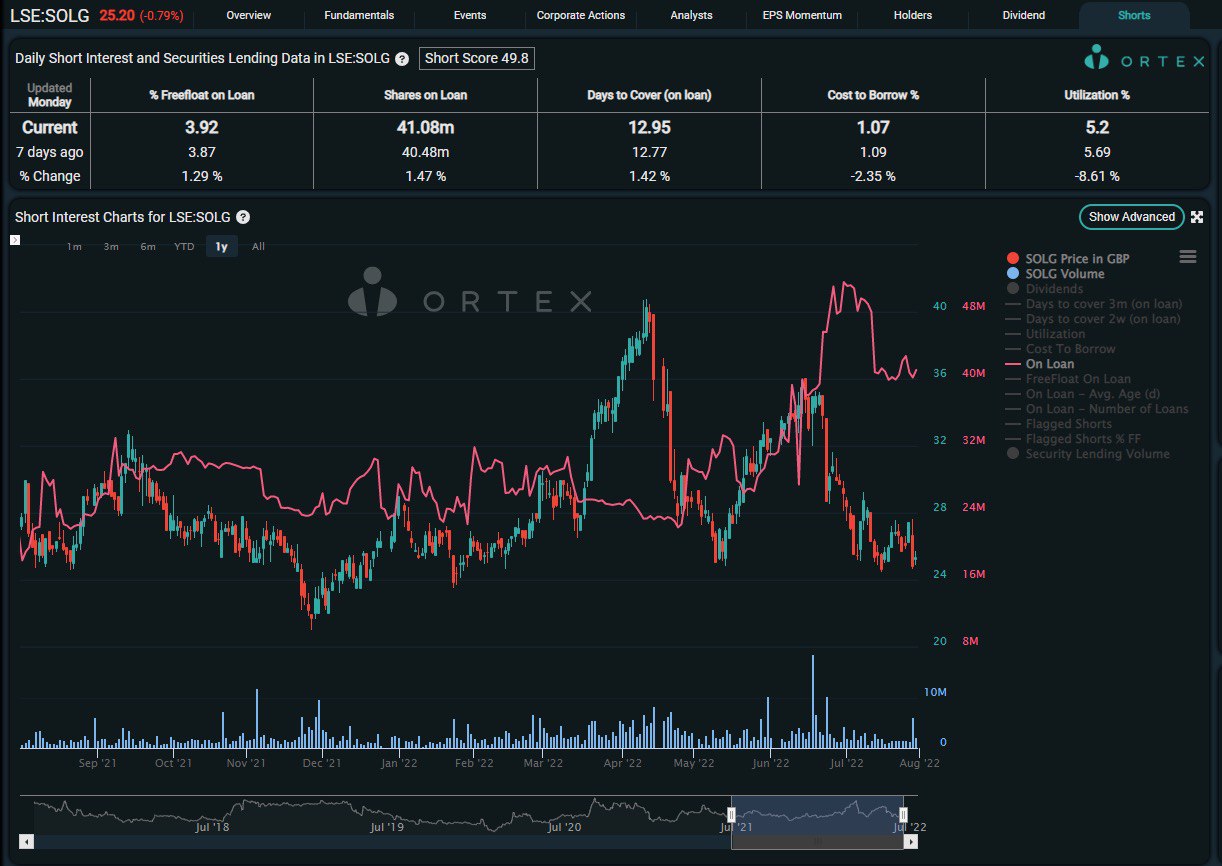Open the EPS Momentum tab

click(x=802, y=15)
